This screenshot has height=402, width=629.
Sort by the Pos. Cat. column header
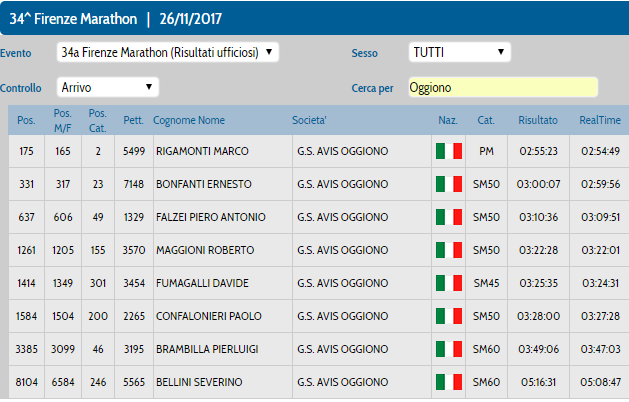point(97,120)
